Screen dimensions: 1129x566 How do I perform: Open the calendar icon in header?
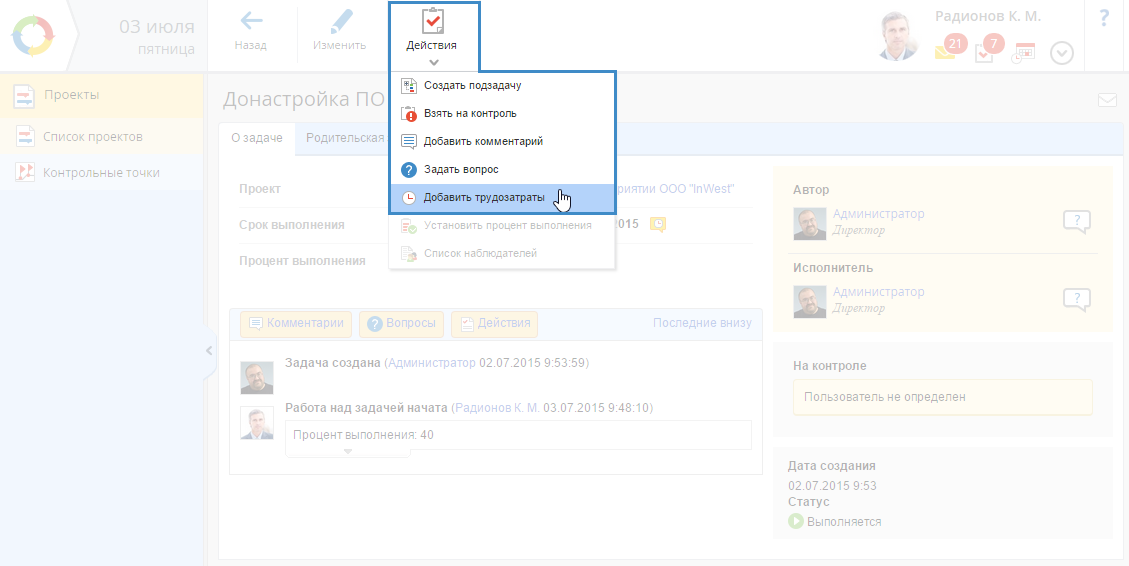click(1024, 53)
